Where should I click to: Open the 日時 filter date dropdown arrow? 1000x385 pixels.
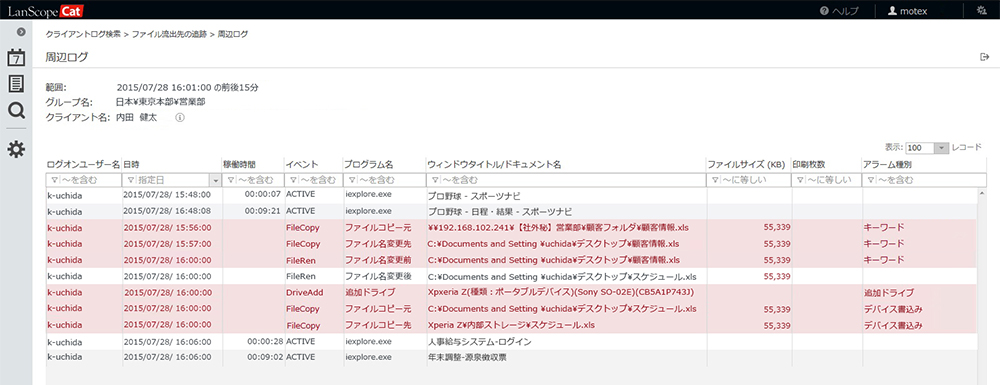click(215, 180)
